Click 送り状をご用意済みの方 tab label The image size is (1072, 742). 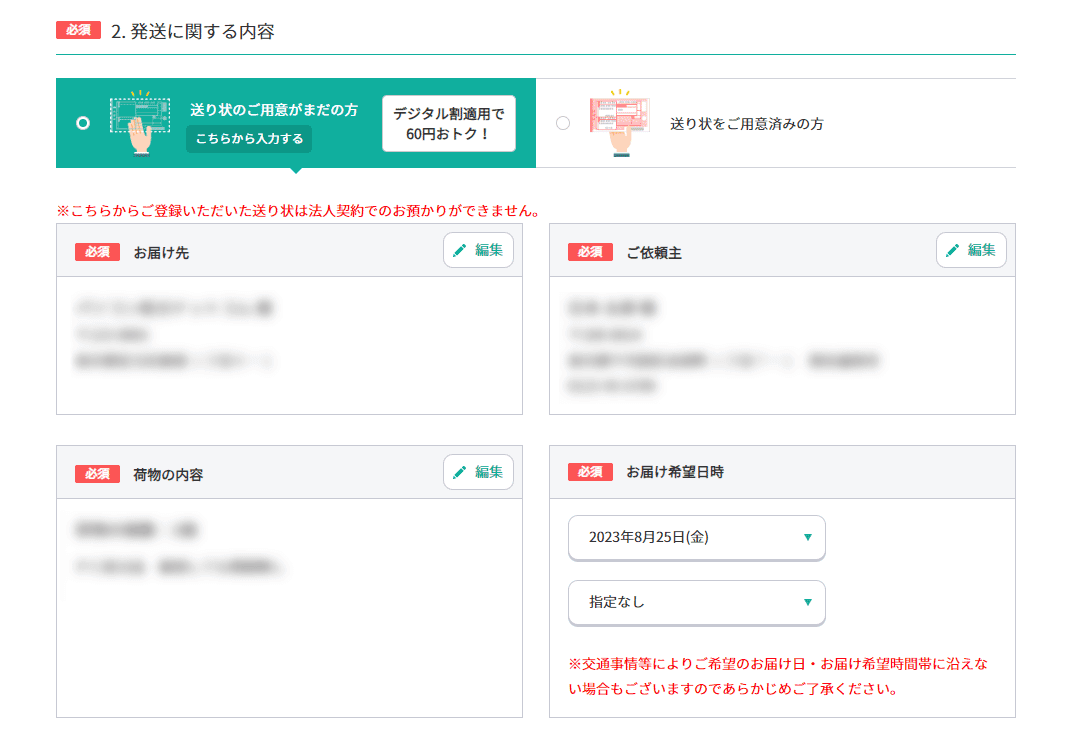click(x=747, y=124)
